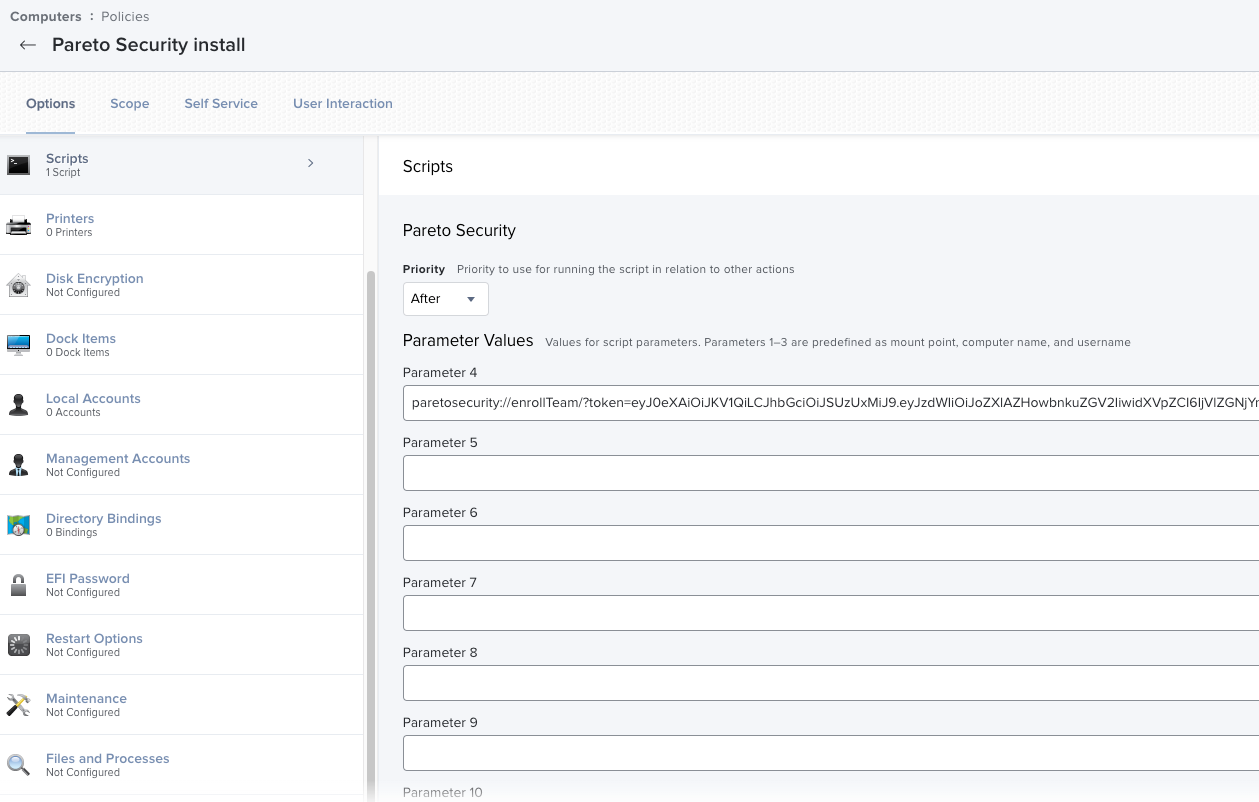1259x802 pixels.
Task: Click the Directory Bindings icon
Action: 18,525
